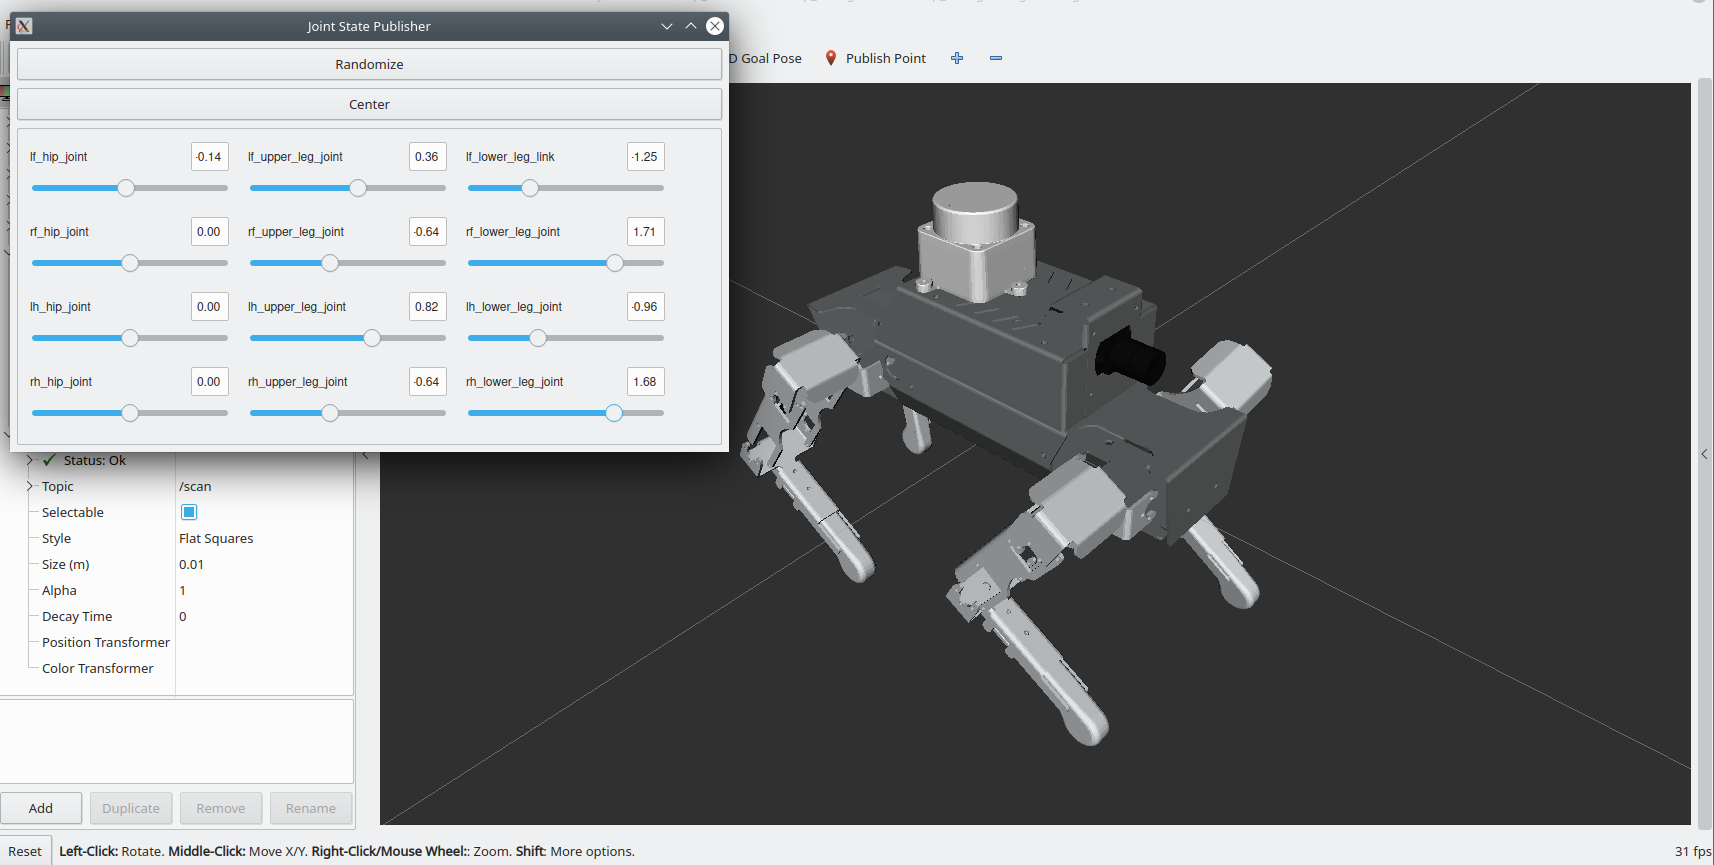This screenshot has height=865, width=1714.
Task: Click the lh_upper_leg_joint slider handle
Action: tap(372, 338)
